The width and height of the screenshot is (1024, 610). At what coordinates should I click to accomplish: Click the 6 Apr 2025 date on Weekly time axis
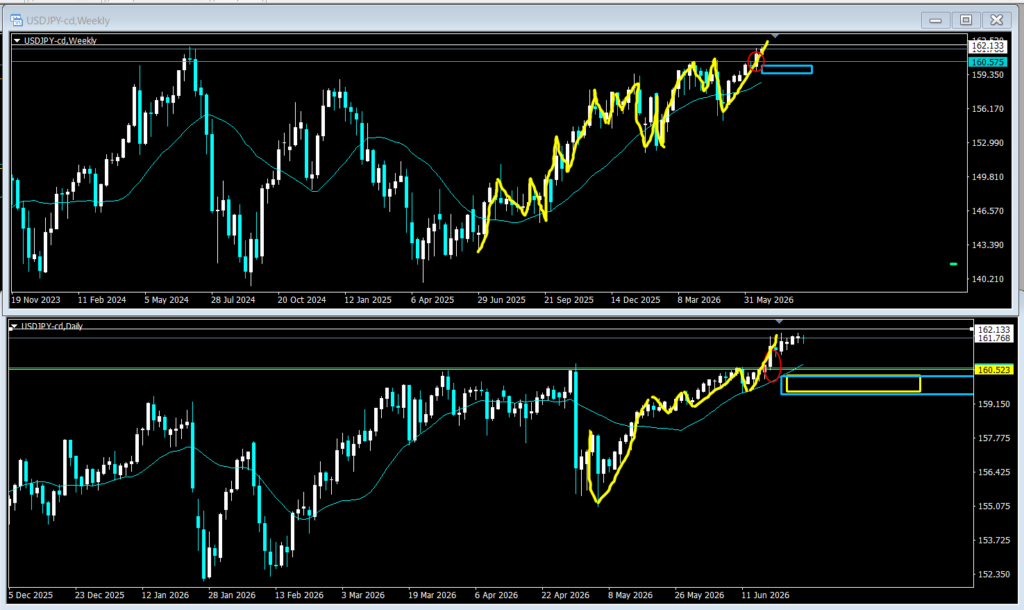[432, 300]
